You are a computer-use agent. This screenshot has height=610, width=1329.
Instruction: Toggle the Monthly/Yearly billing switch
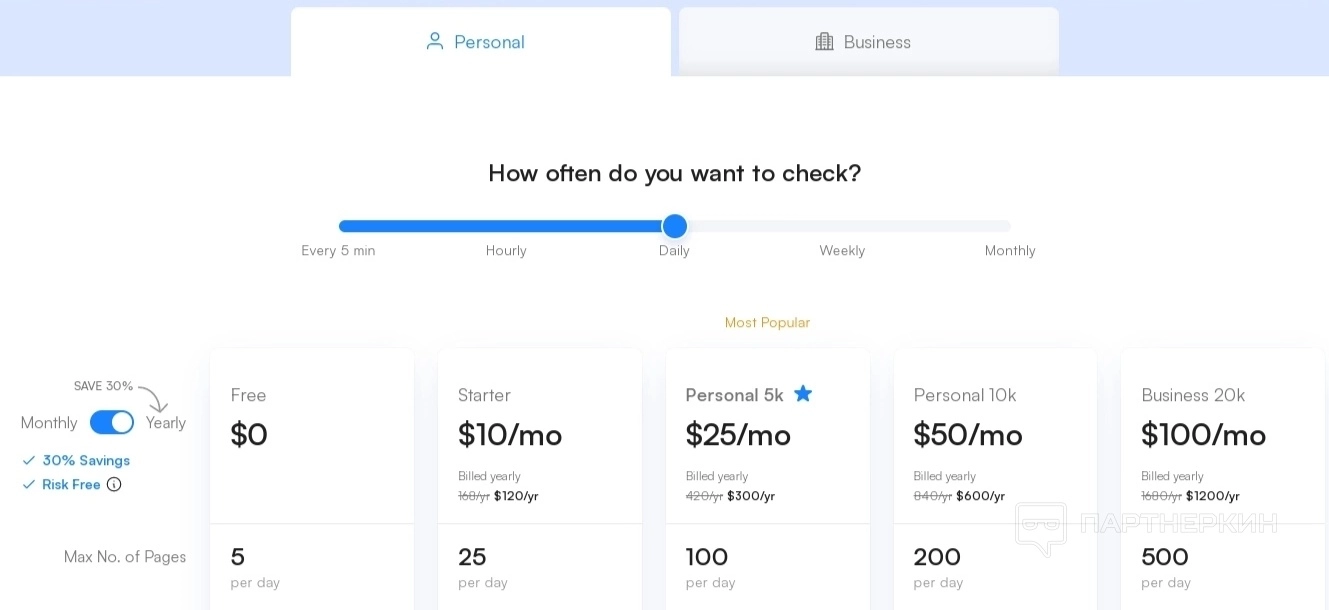(112, 423)
